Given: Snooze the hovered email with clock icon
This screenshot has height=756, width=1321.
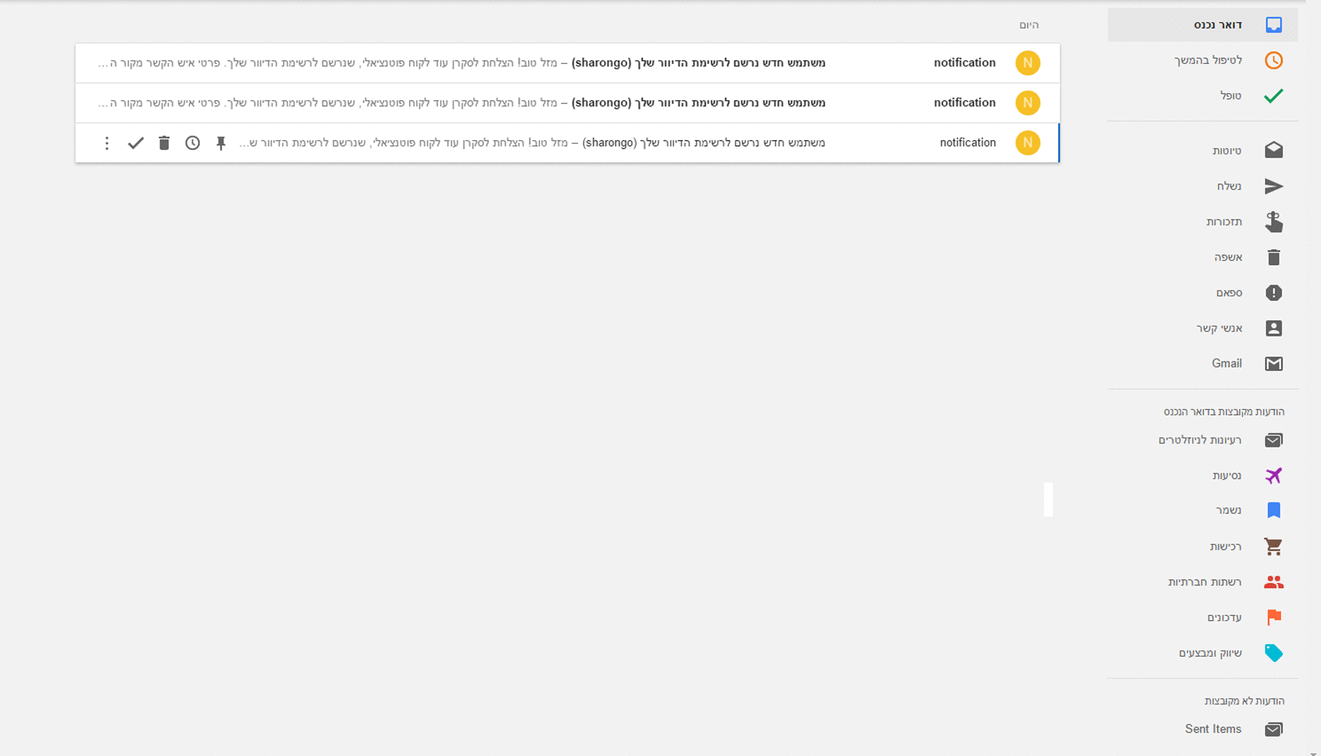Looking at the screenshot, I should click(x=192, y=143).
